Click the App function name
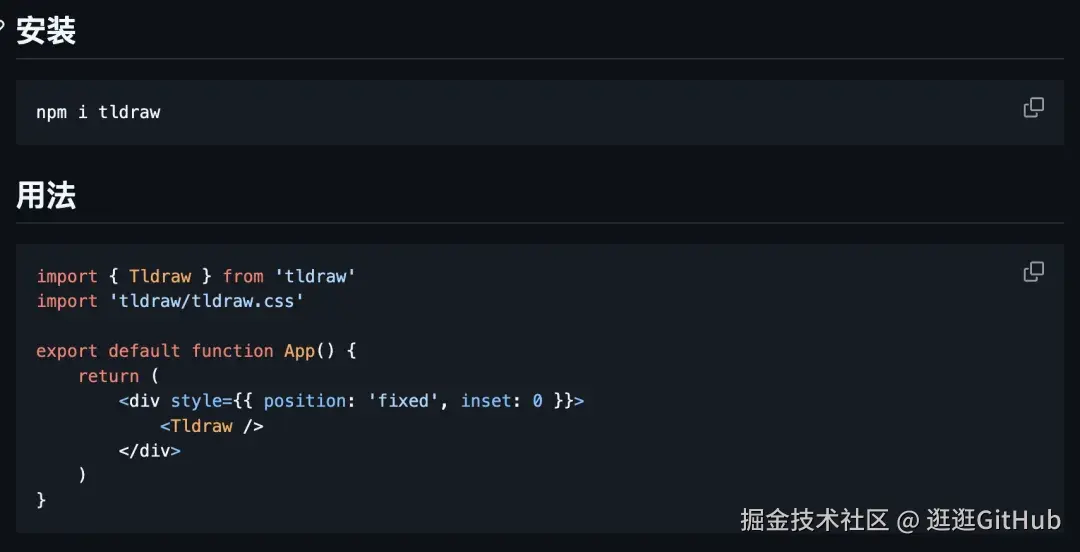Screen dimensions: 1080x552 pos(300,351)
